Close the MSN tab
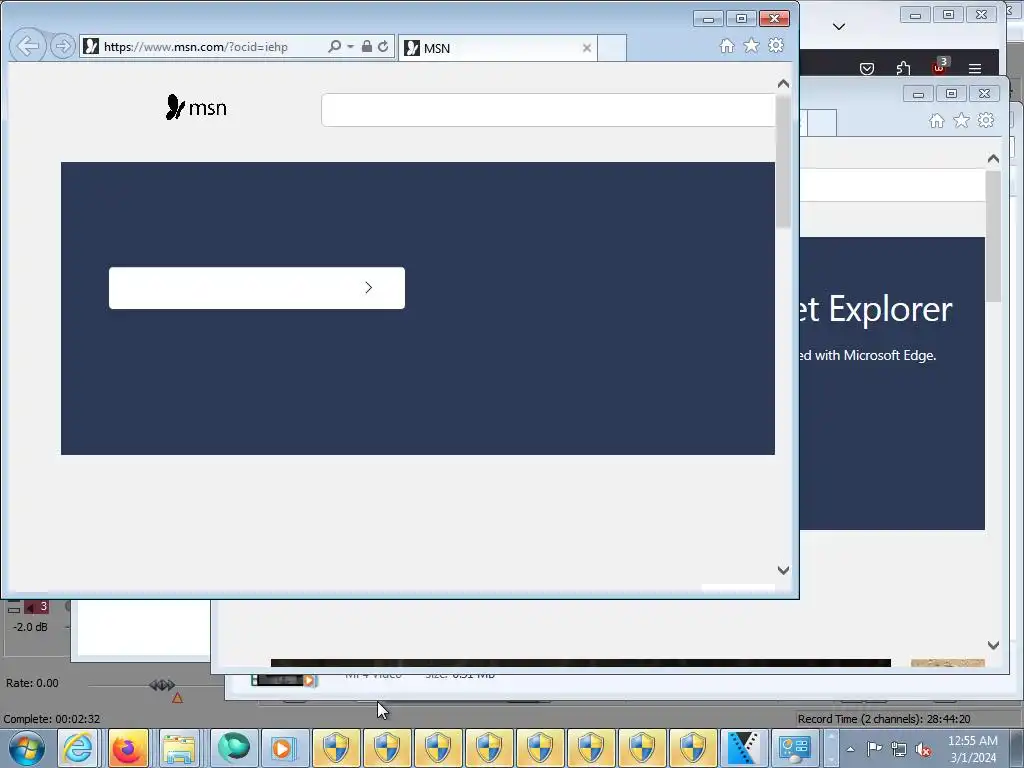Screen dimensions: 1024x768 coord(586,48)
